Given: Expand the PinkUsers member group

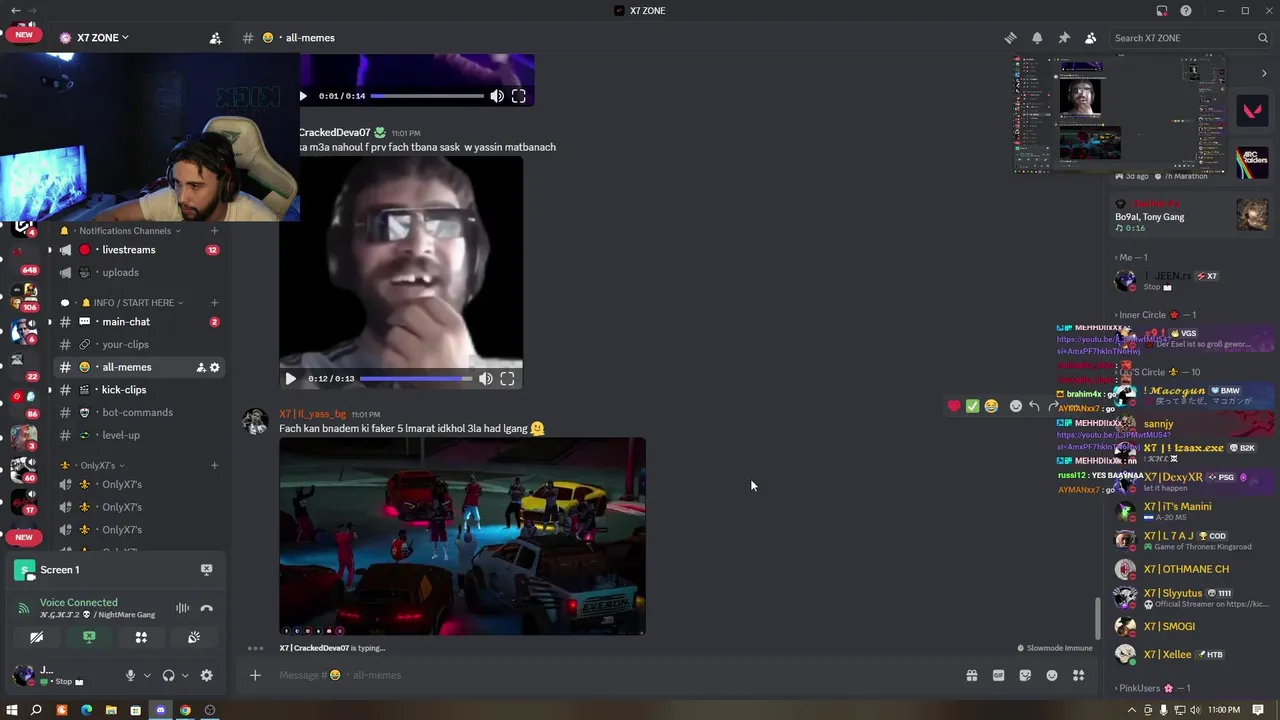Looking at the screenshot, I should 1153,689.
